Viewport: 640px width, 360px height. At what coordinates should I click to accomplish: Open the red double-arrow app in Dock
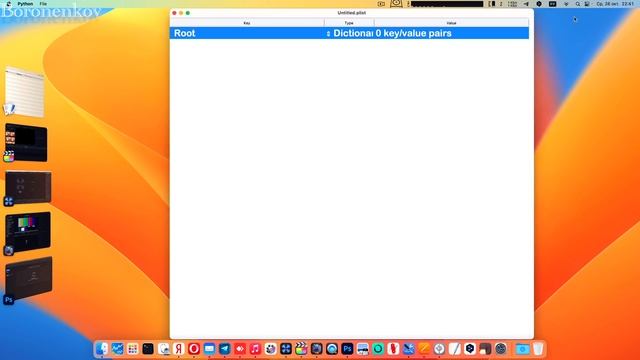240,349
